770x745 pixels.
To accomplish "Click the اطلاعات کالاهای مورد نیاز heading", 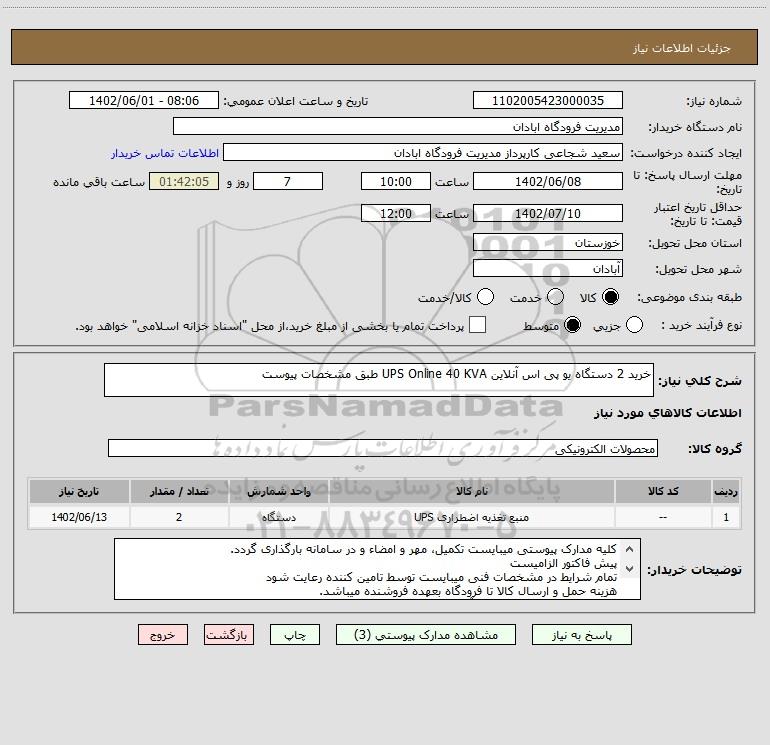I will click(667, 413).
